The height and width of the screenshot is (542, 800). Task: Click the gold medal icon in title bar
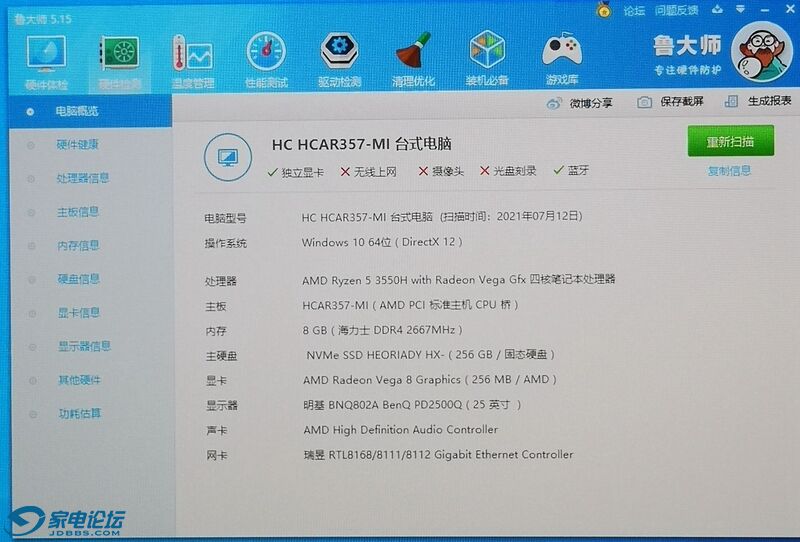coord(605,10)
